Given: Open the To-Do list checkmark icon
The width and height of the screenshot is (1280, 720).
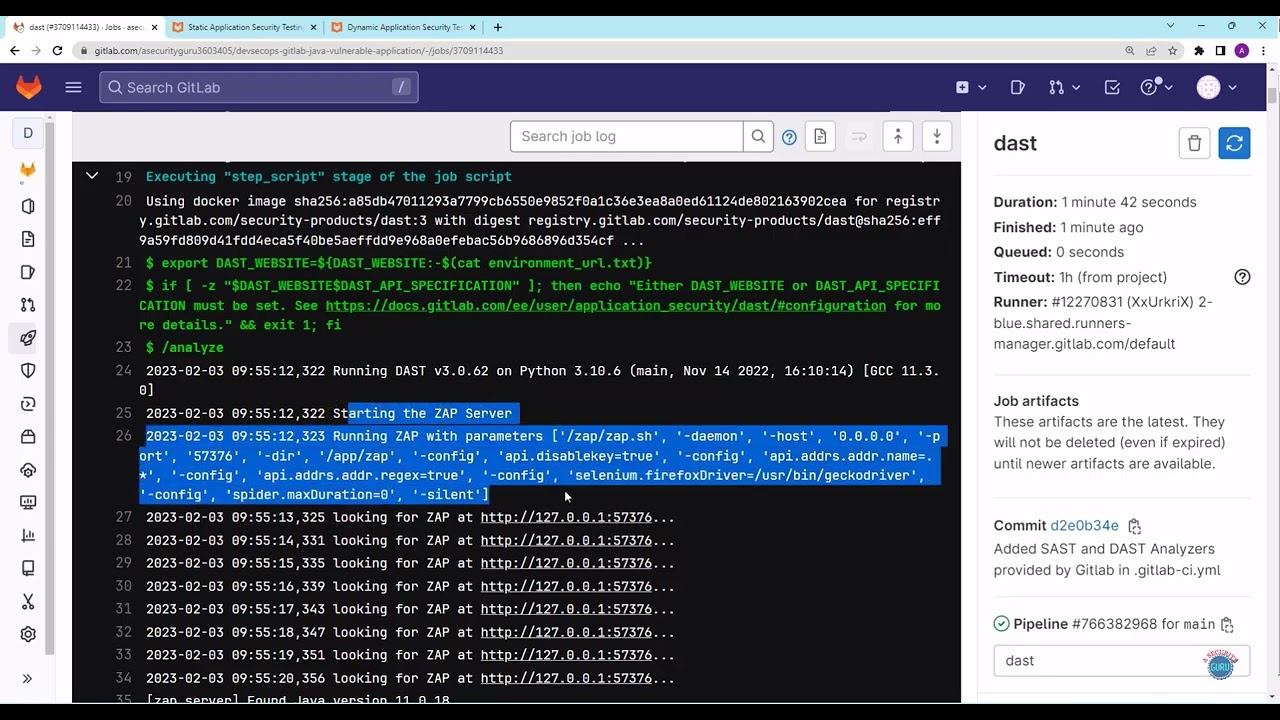Looking at the screenshot, I should click(1112, 88).
